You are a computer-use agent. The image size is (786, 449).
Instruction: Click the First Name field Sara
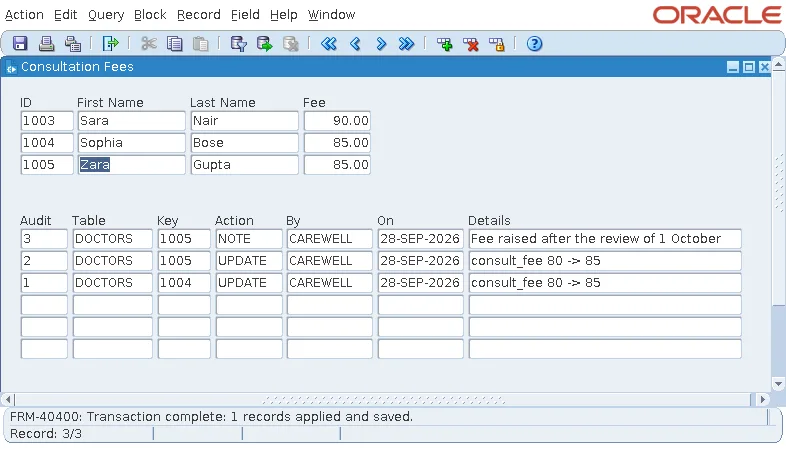tap(131, 121)
